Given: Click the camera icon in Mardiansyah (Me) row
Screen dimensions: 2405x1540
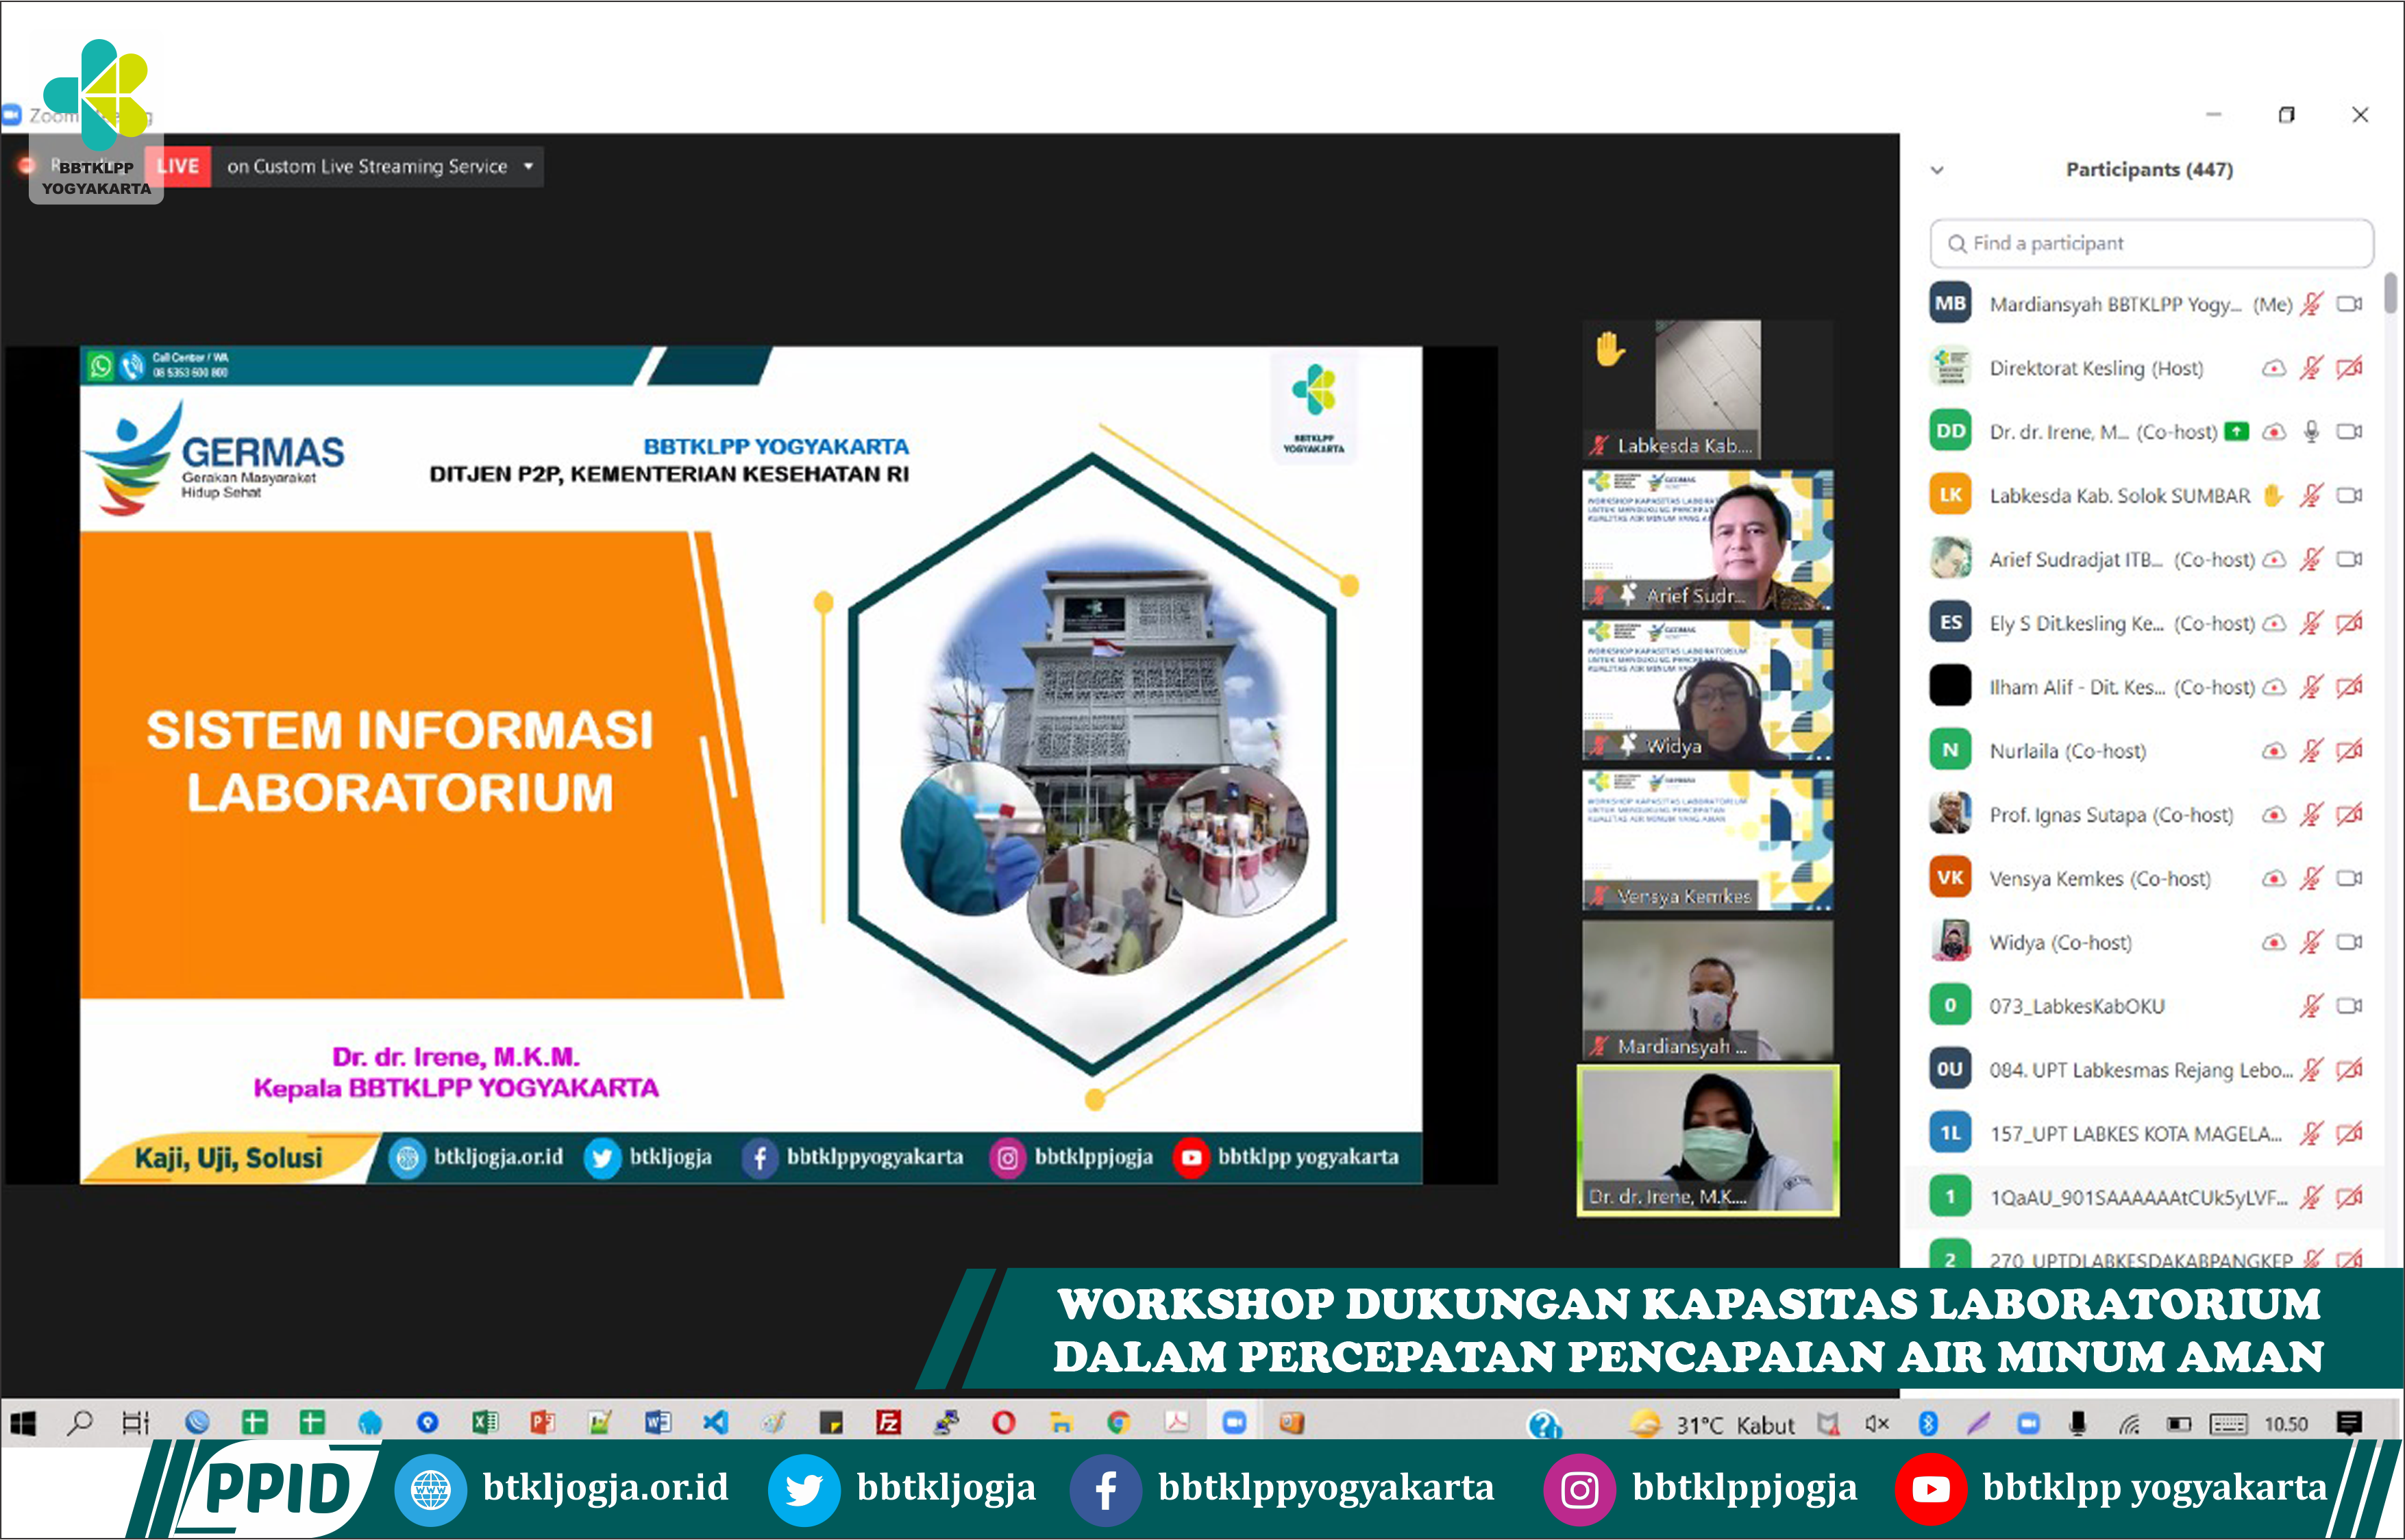Looking at the screenshot, I should click(x=2350, y=304).
